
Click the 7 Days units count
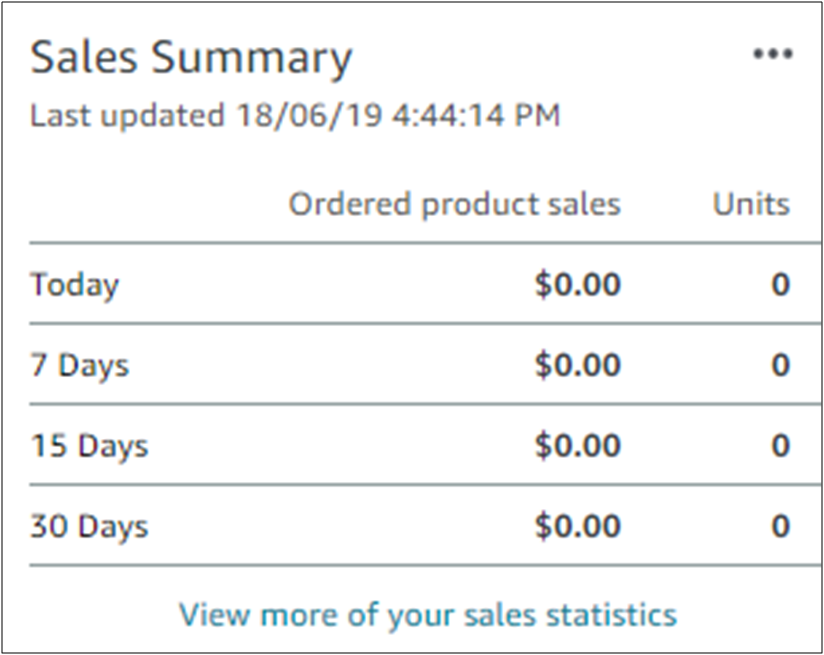pyautogui.click(x=780, y=365)
